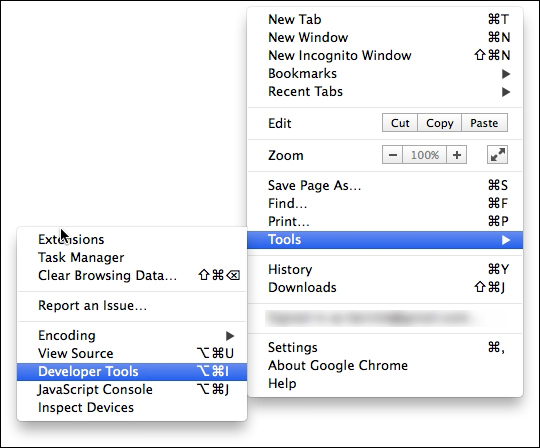Click the fullscreen arrows icon beside Zoom
Viewport: 540px width, 448px height.
pos(497,155)
